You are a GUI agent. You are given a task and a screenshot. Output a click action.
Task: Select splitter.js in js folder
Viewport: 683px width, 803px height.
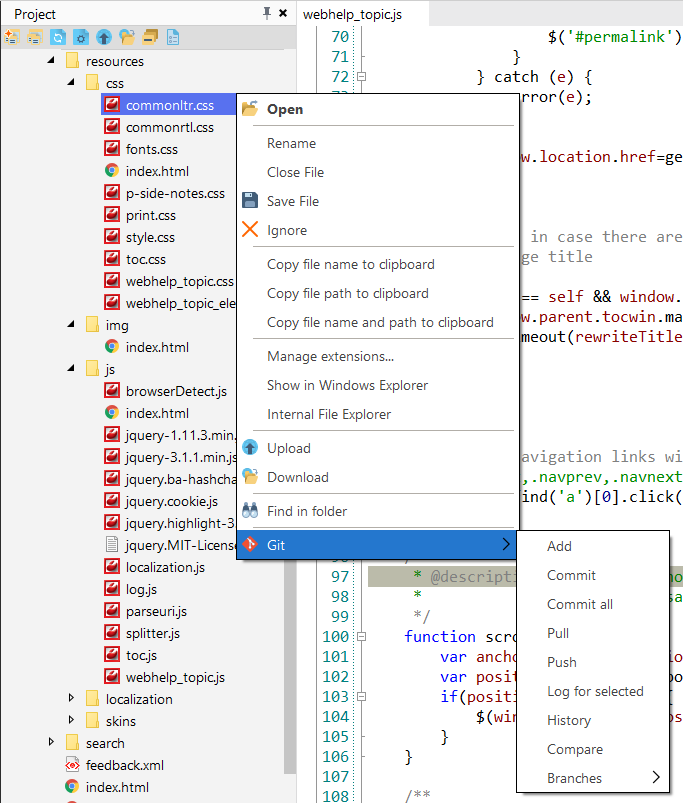tap(153, 633)
